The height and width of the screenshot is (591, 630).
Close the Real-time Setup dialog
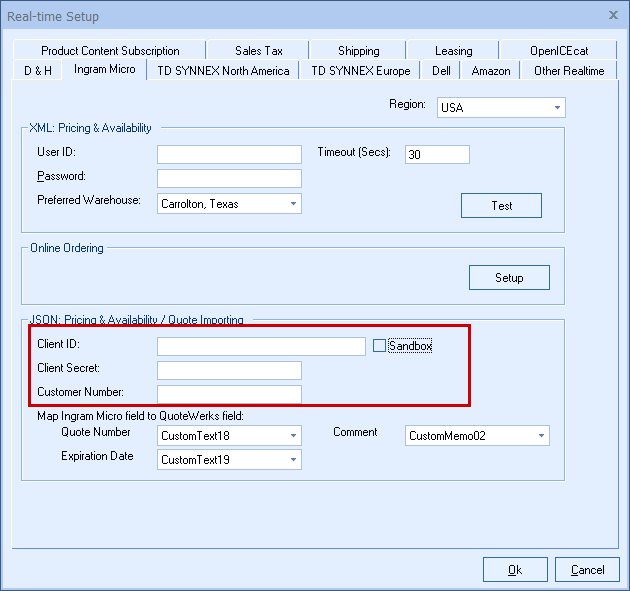[x=613, y=15]
